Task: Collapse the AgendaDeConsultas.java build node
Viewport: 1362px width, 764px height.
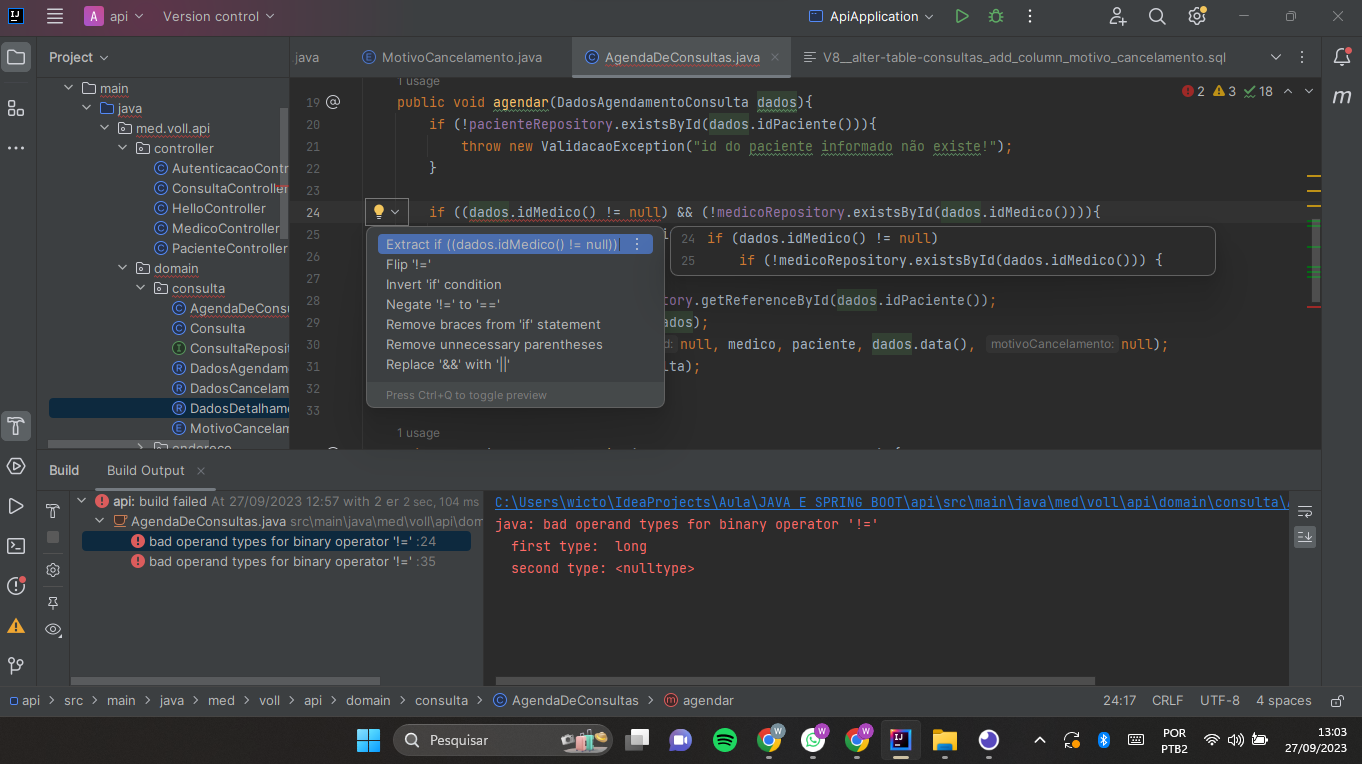Action: pos(100,521)
